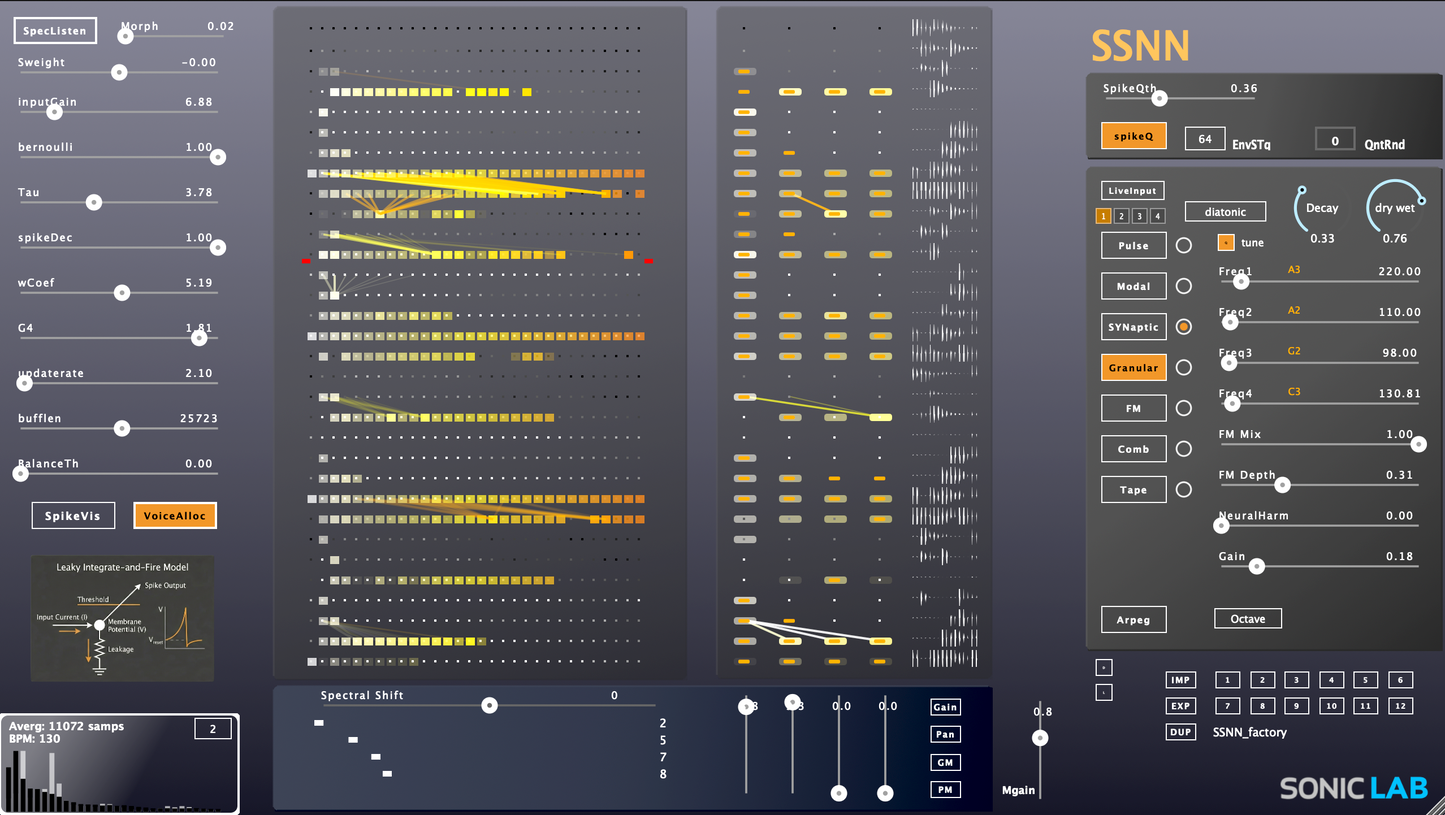Screen dimensions: 1445x815
Task: Select the Gain mixer mode button
Action: (945, 707)
